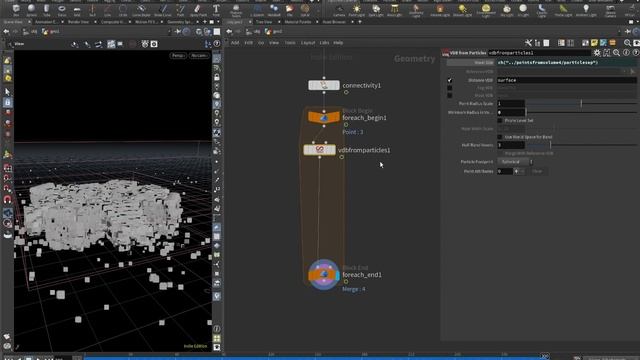This screenshot has width=640, height=360.
Task: Open parameter gear menu for vdbfromparticles1
Action: click(x=597, y=53)
